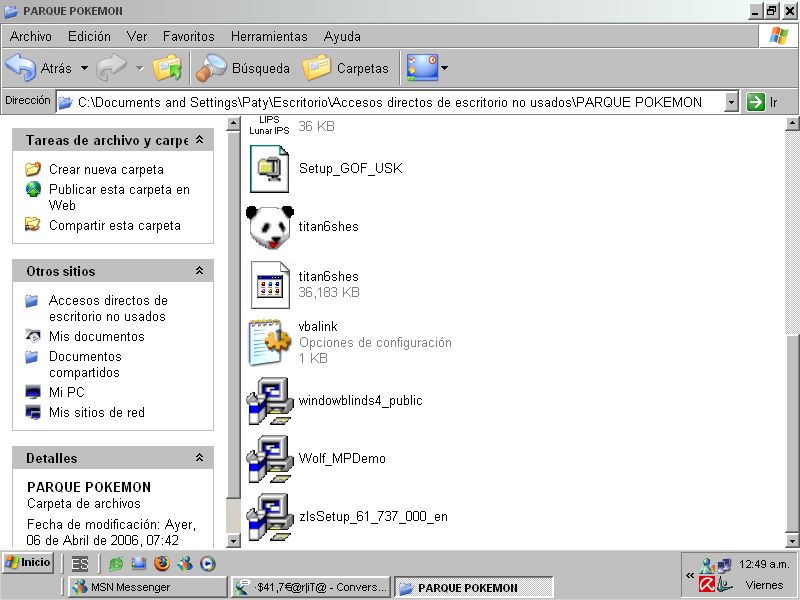Click the Setup_GOF_USK file name
The height and width of the screenshot is (600, 800).
351,168
